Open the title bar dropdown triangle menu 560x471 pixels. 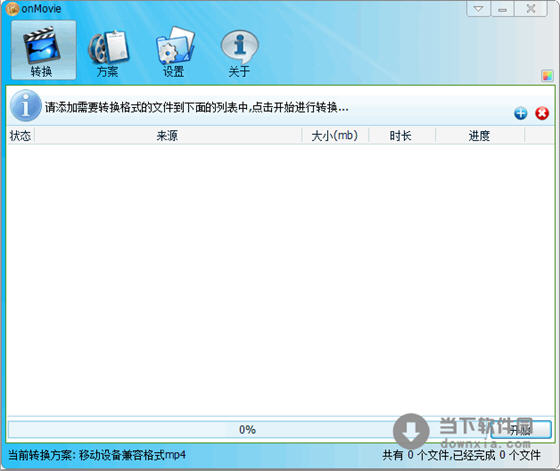[479, 9]
